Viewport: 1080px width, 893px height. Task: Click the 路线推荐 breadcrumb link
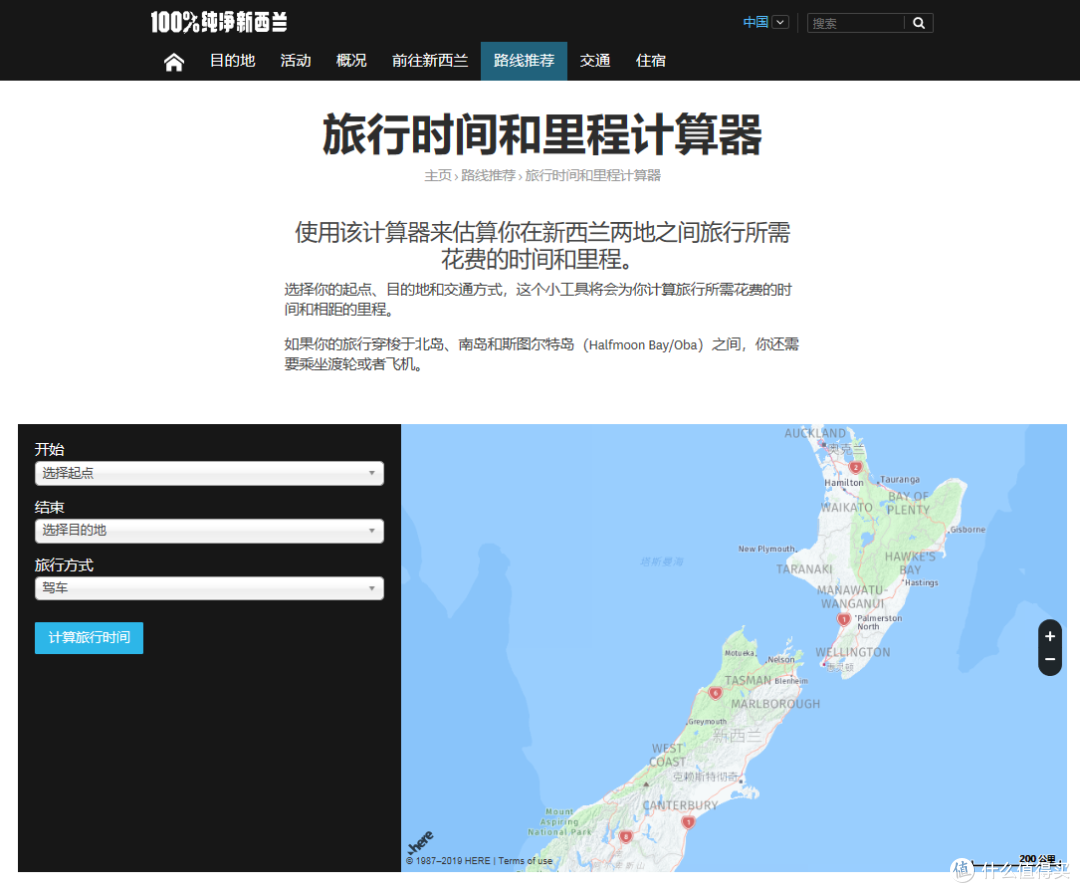(488, 176)
